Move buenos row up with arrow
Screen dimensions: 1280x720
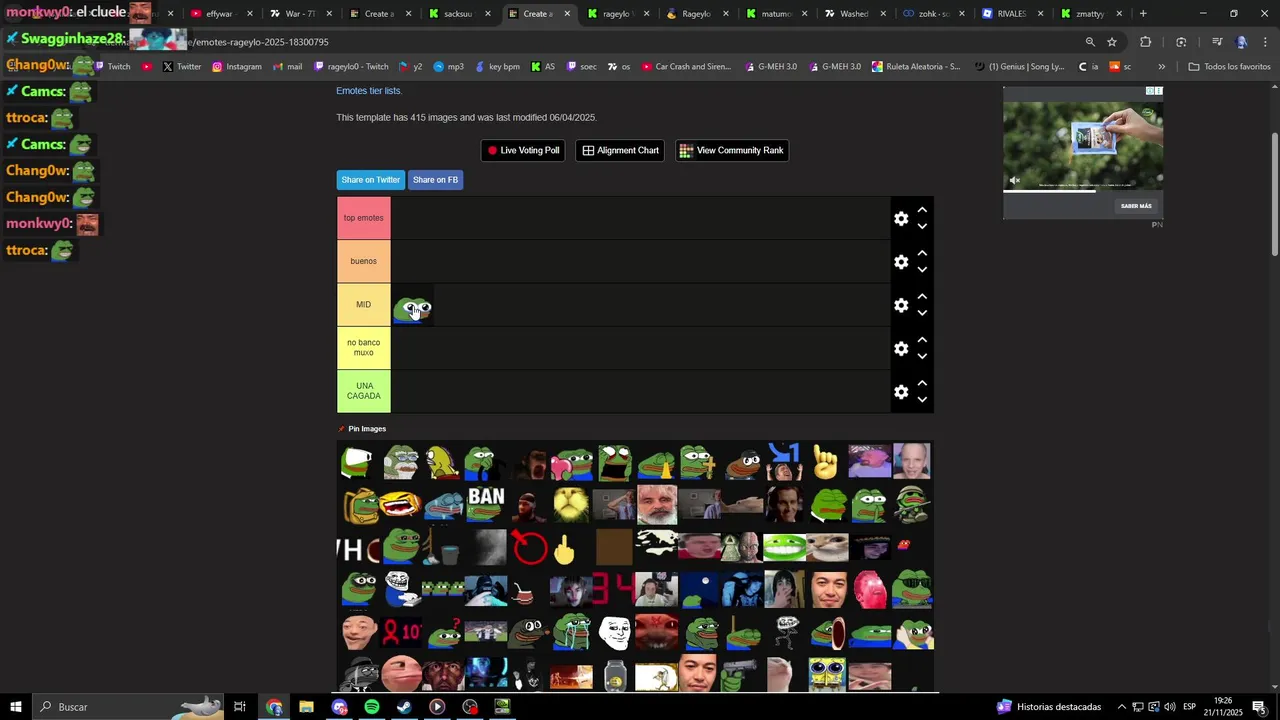click(922, 253)
